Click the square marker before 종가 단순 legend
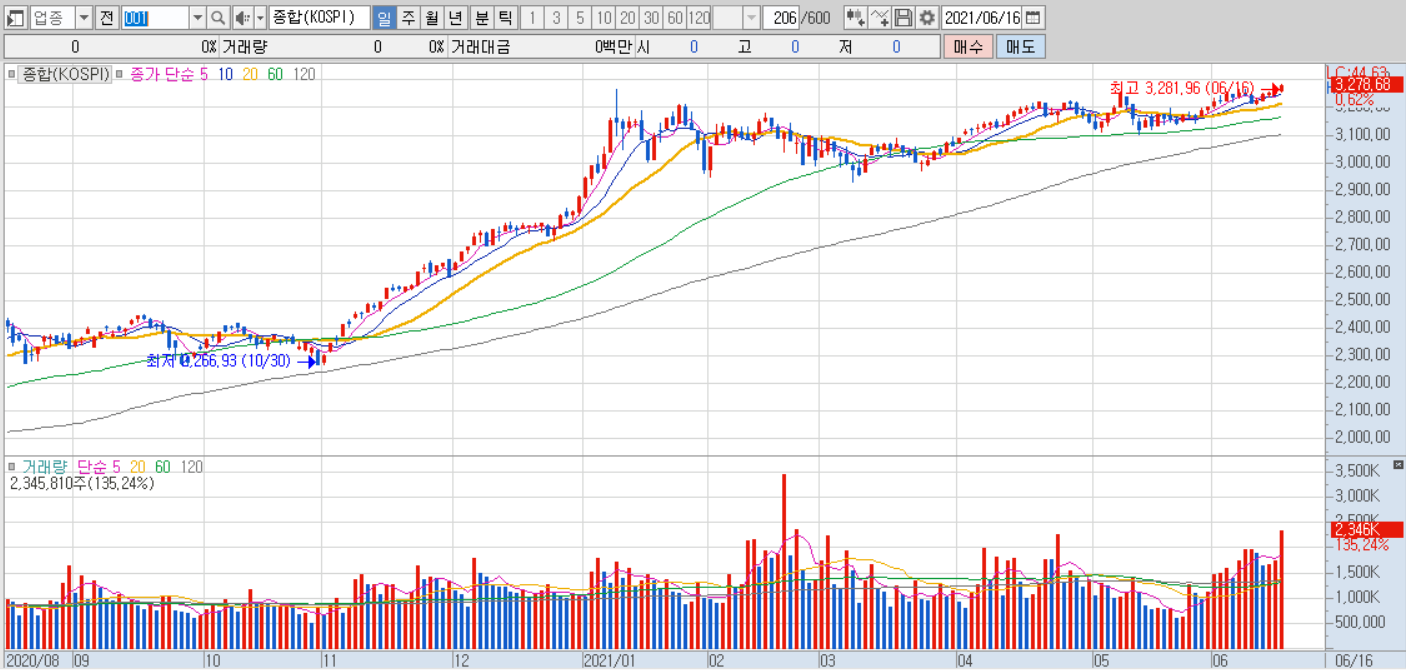The width and height of the screenshot is (1406, 670). click(x=119, y=73)
